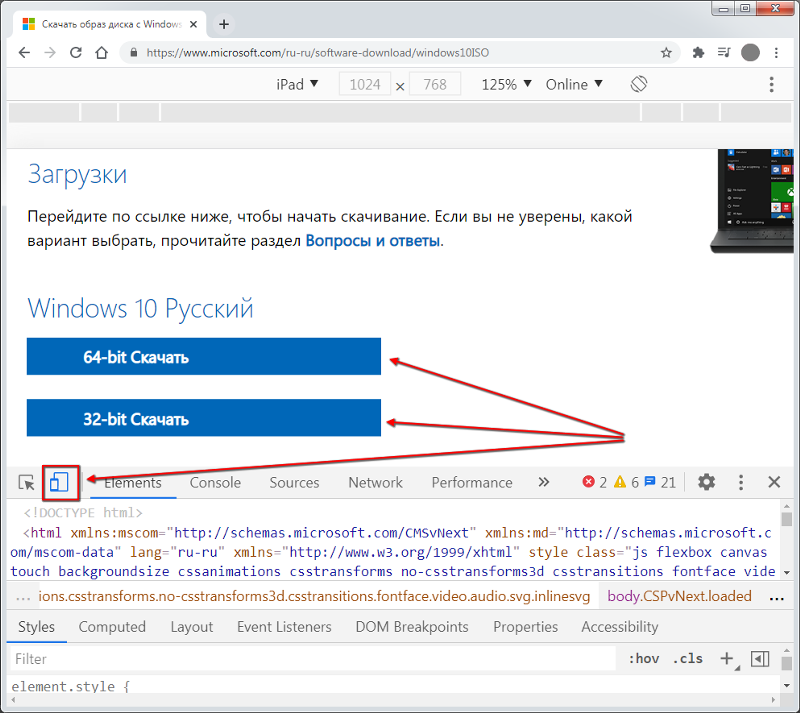Open the media control playlist icon
Viewport: 800px width, 713px height.
[x=724, y=53]
